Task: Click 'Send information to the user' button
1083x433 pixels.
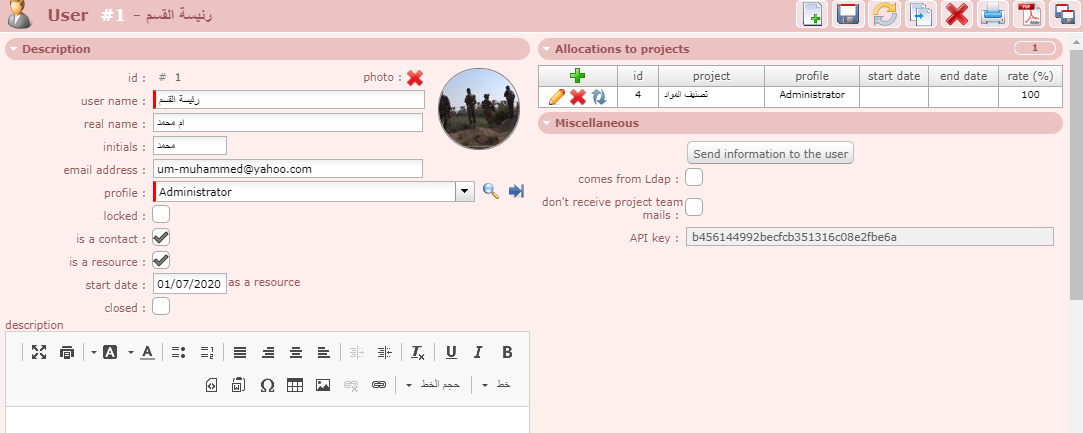Action: [770, 153]
